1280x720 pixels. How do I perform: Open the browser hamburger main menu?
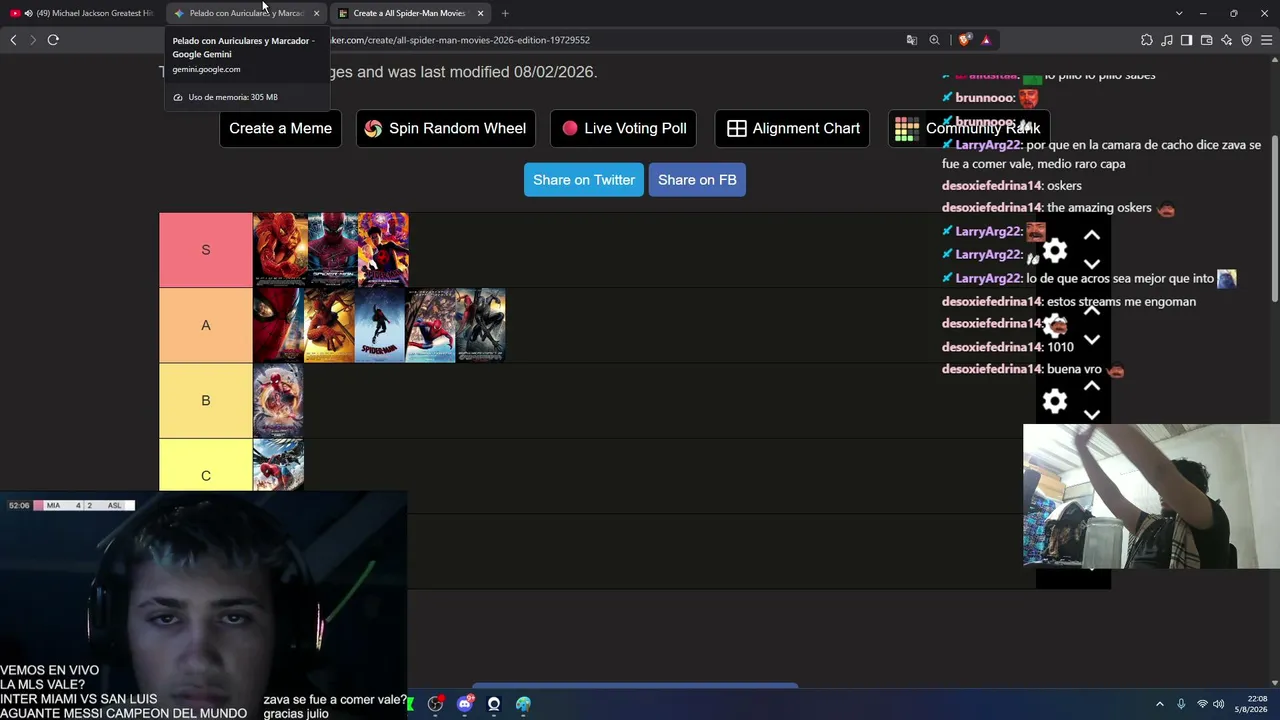pyautogui.click(x=1266, y=40)
